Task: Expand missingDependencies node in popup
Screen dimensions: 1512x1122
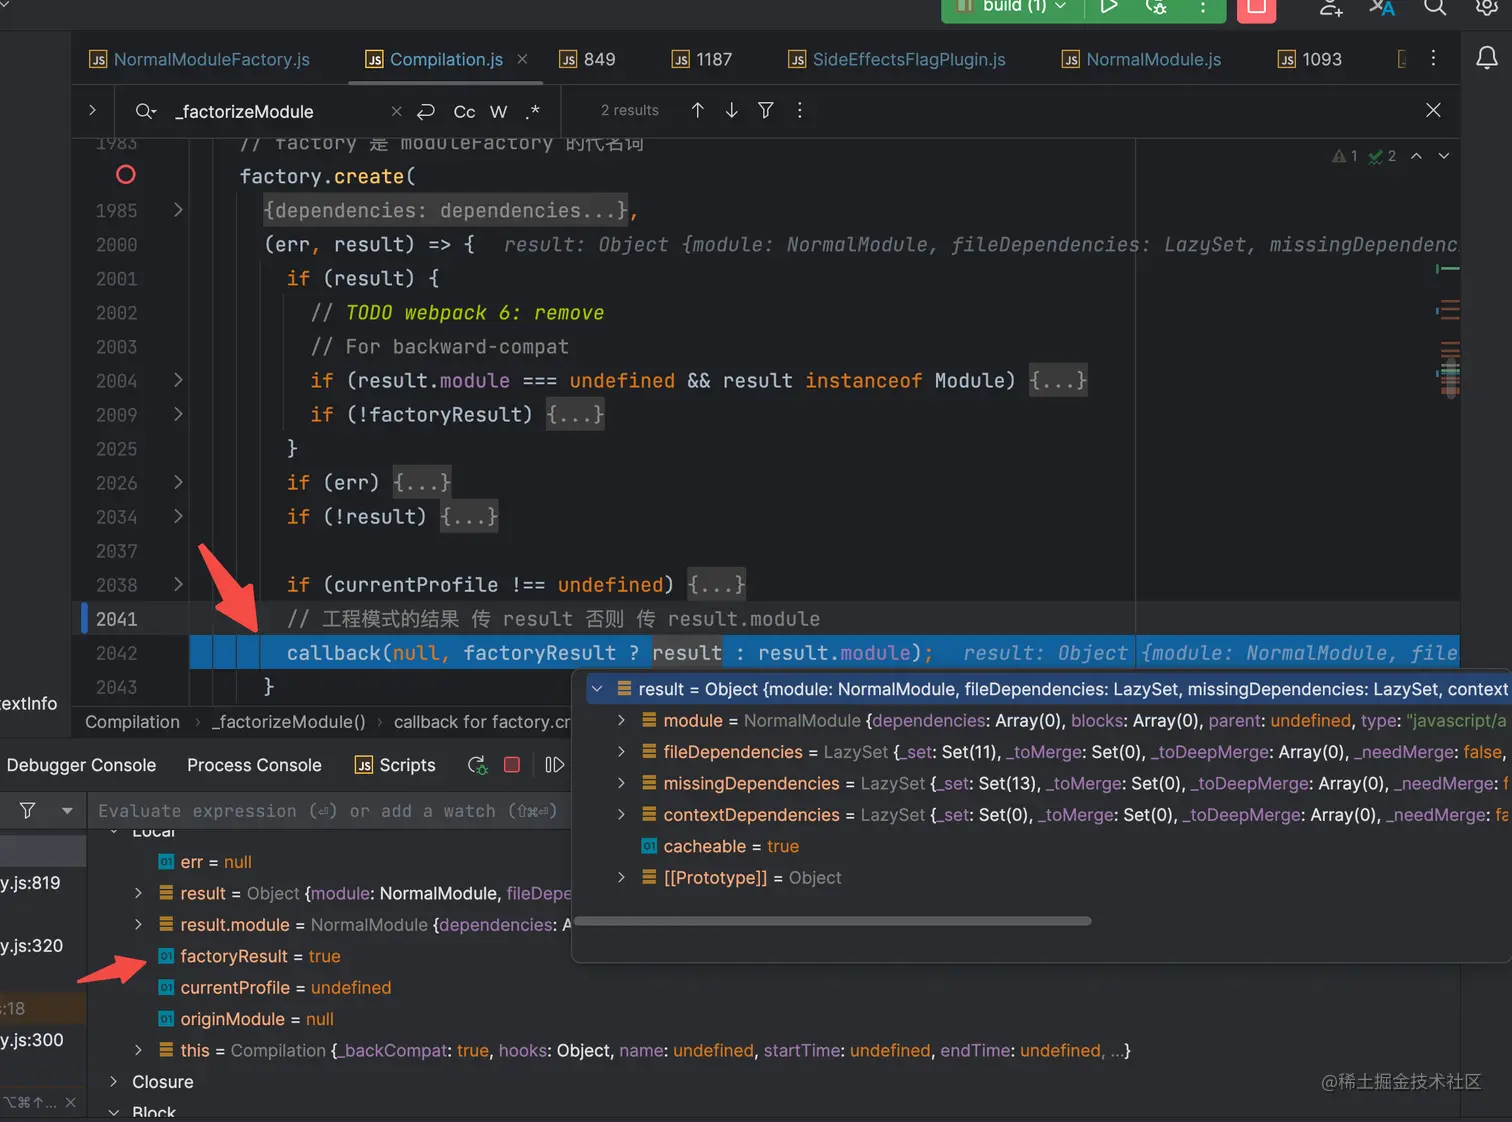Action: [621, 783]
